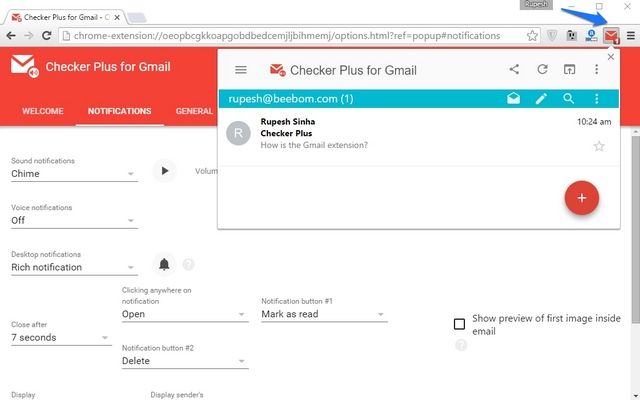Click the address bar URL
Image resolution: width=640 pixels, height=400 pixels.
pos(287,36)
